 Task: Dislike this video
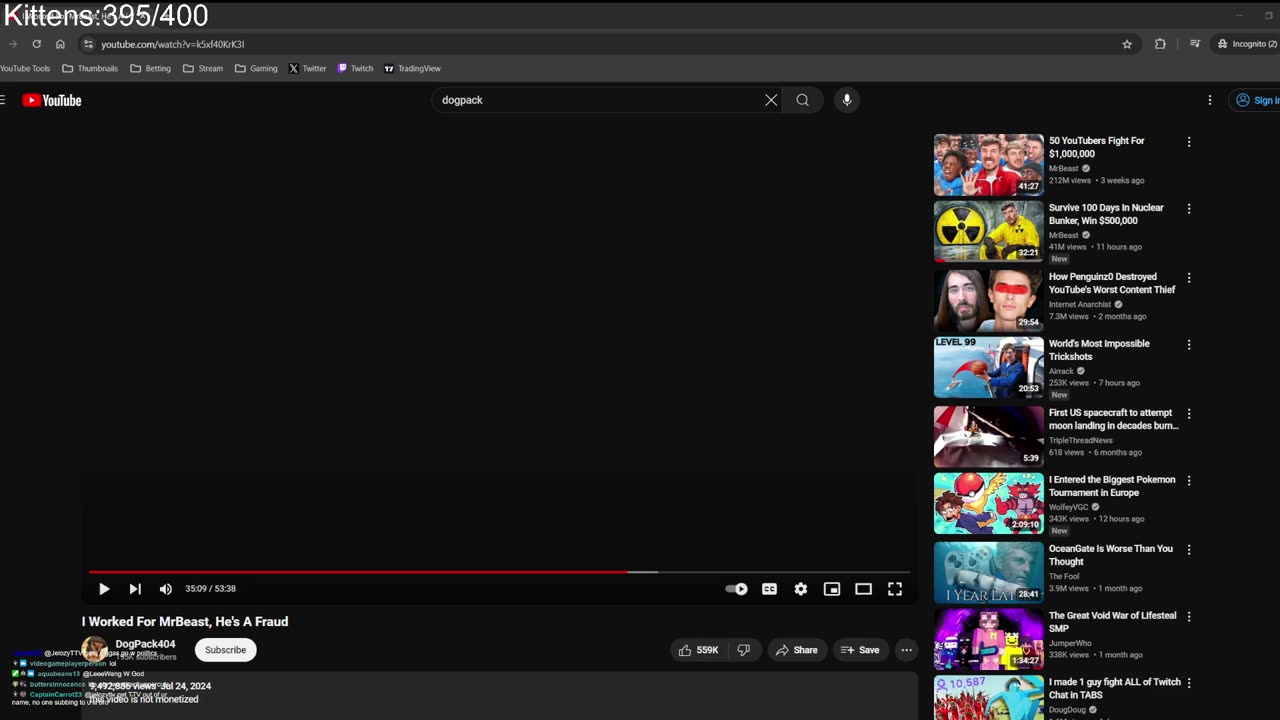point(744,650)
